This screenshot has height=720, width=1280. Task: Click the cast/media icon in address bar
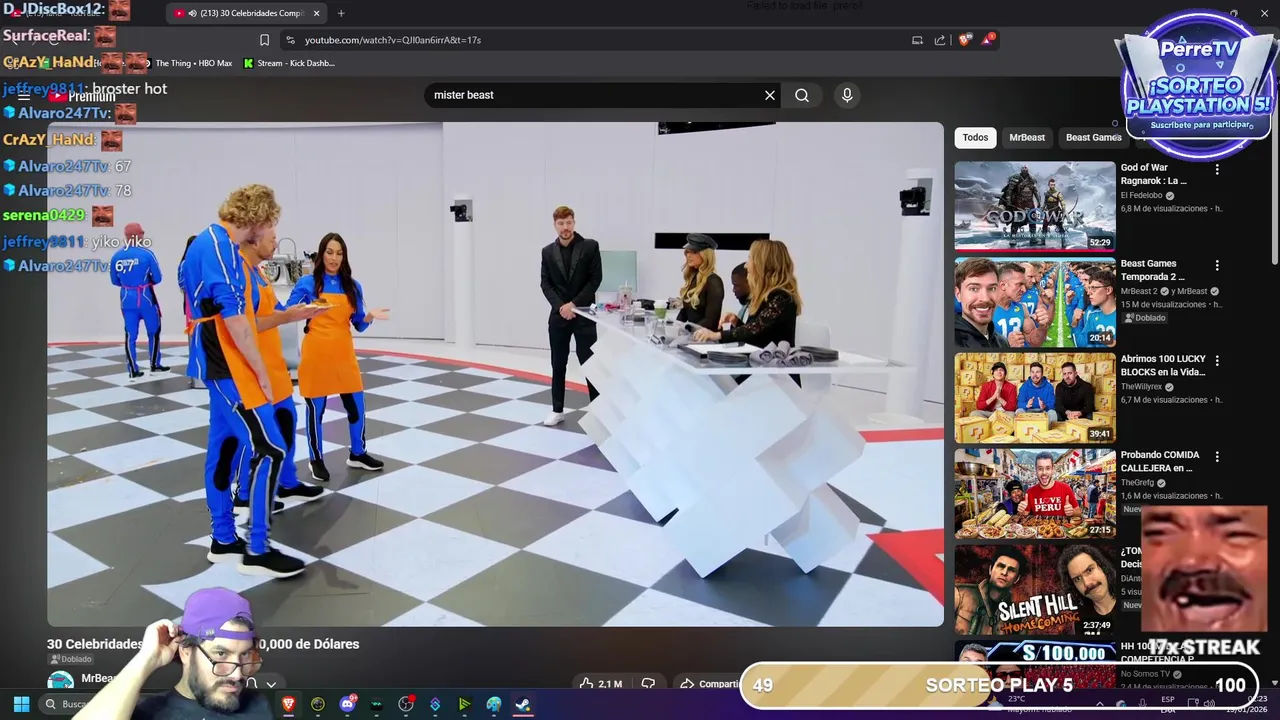click(x=917, y=40)
